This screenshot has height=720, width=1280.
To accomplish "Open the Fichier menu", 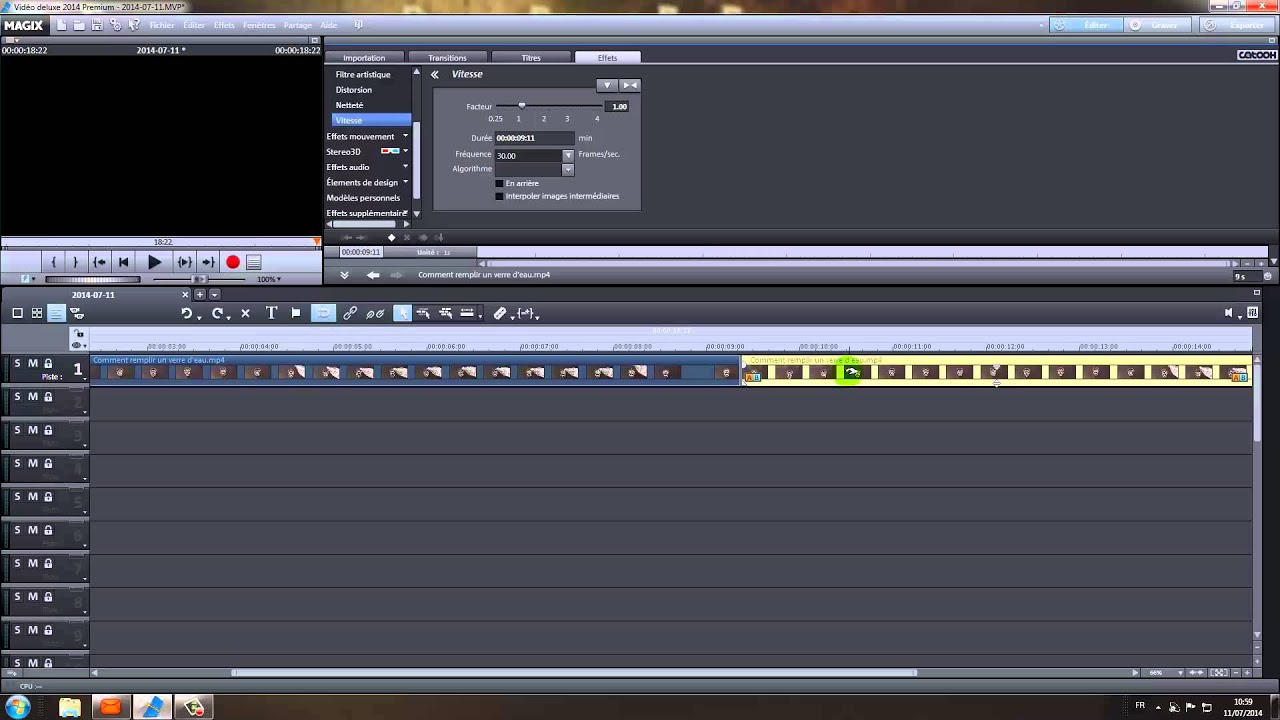I will click(x=162, y=25).
